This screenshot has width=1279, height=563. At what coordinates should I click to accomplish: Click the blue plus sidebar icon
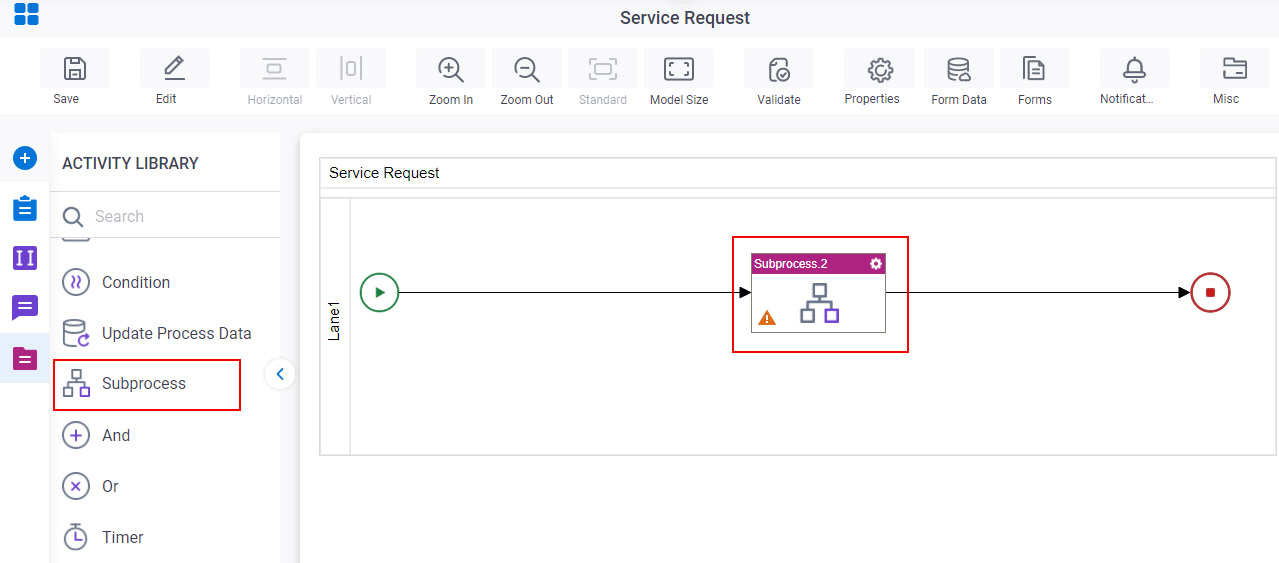(25, 158)
